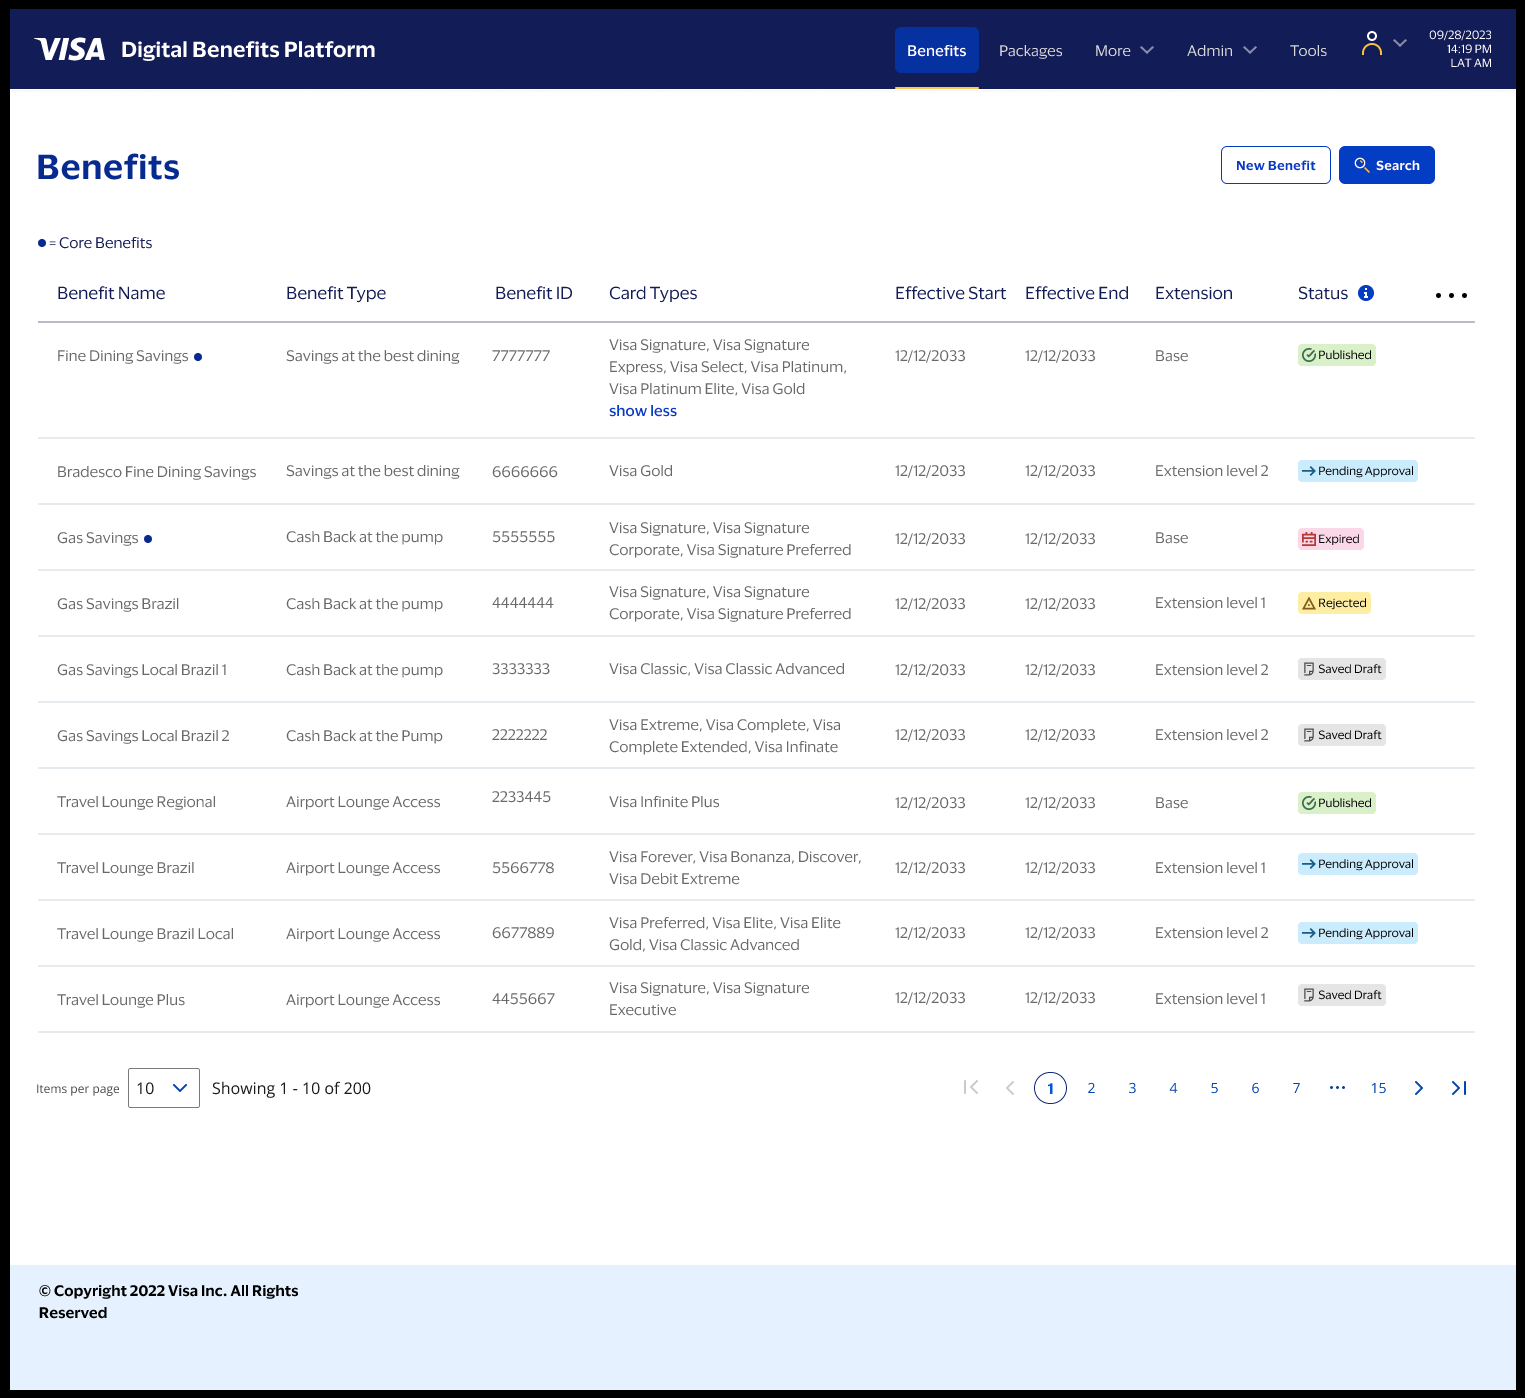The height and width of the screenshot is (1398, 1525).
Task: Click the New Benefit button
Action: [x=1275, y=165]
